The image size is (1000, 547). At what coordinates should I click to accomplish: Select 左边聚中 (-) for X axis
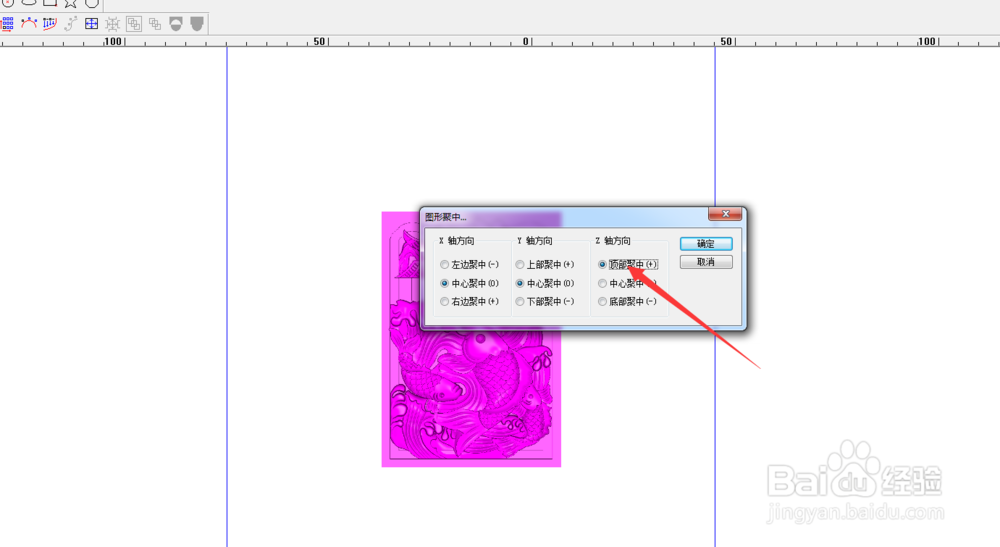tap(469, 265)
